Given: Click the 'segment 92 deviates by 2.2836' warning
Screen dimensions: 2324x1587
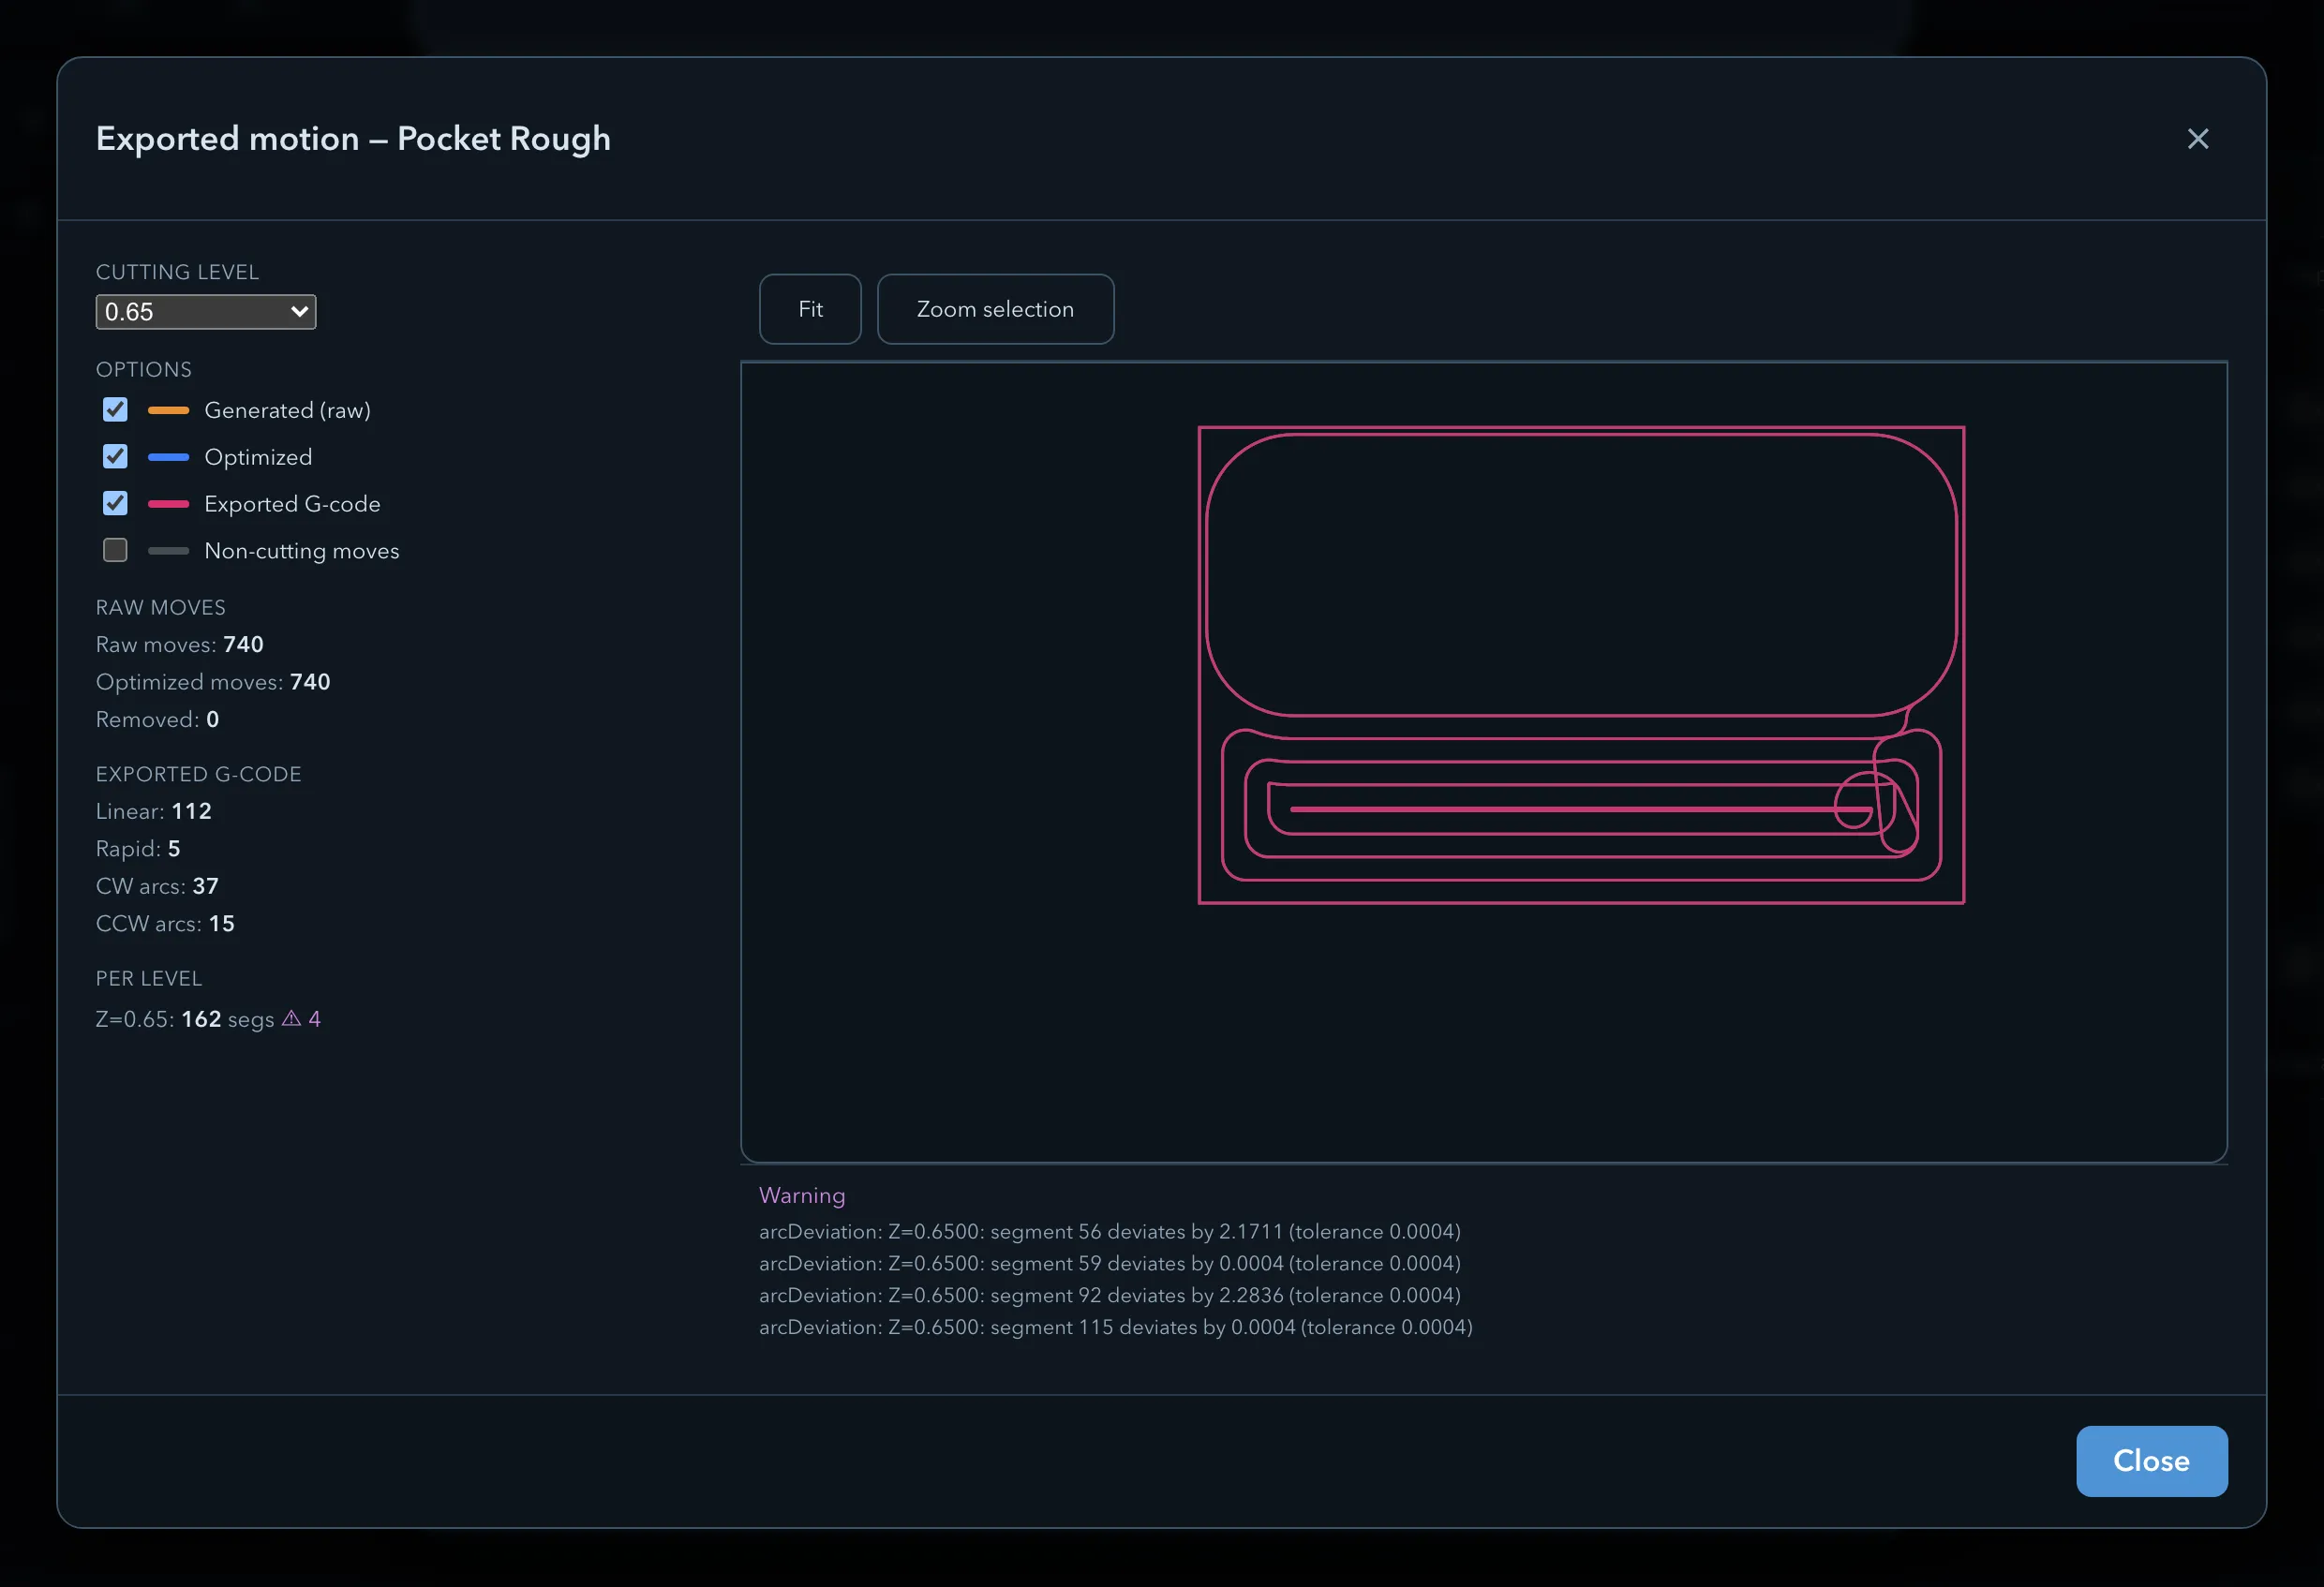Looking at the screenshot, I should pos(1109,1295).
